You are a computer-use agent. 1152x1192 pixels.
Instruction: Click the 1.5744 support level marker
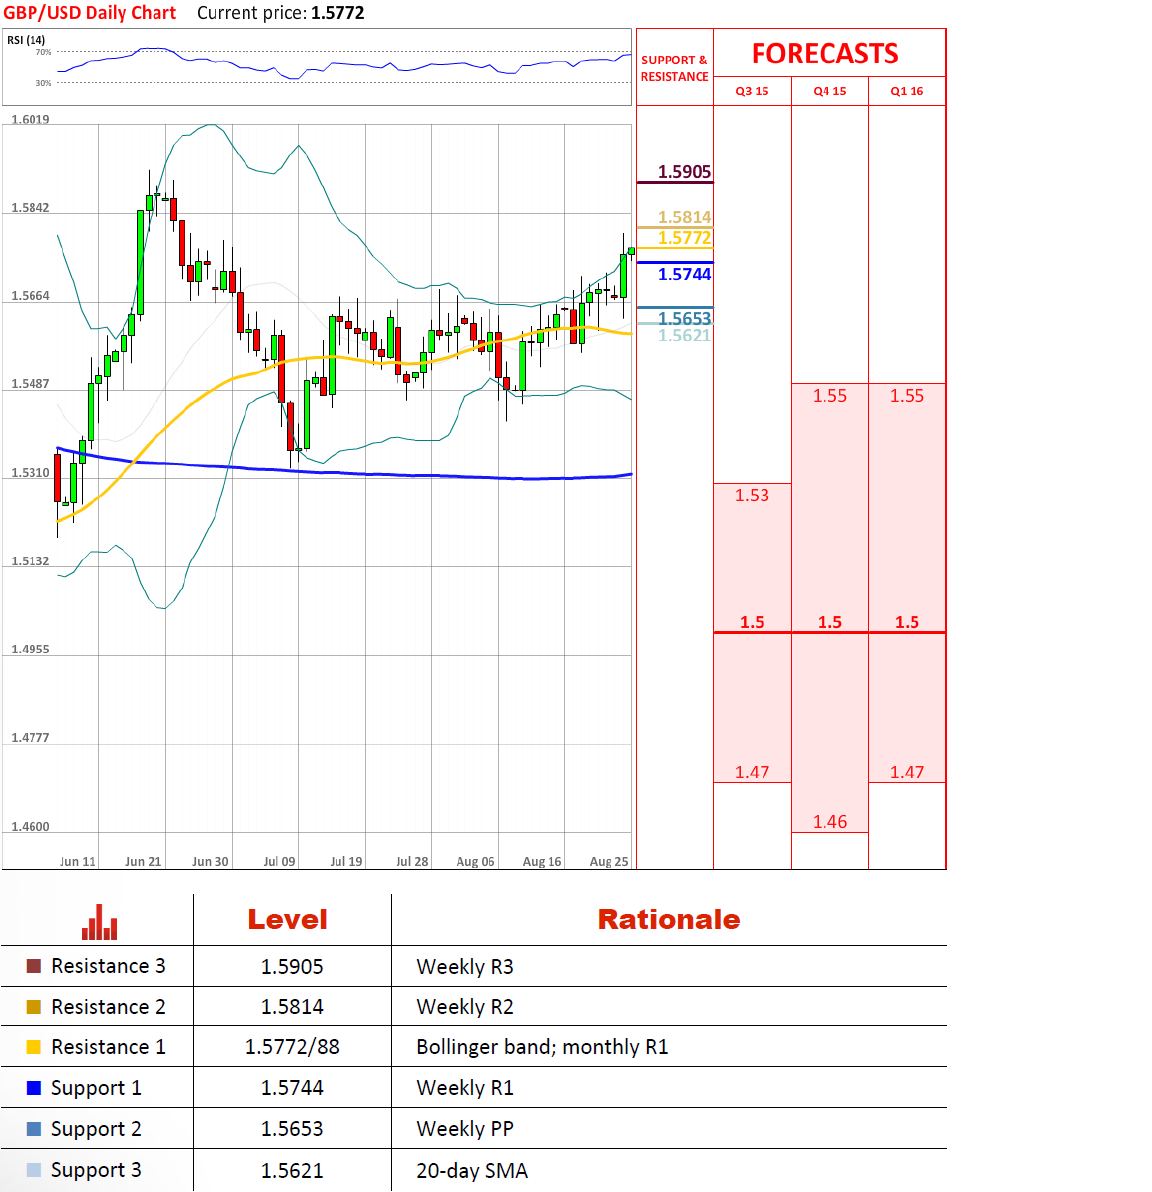[x=684, y=274]
